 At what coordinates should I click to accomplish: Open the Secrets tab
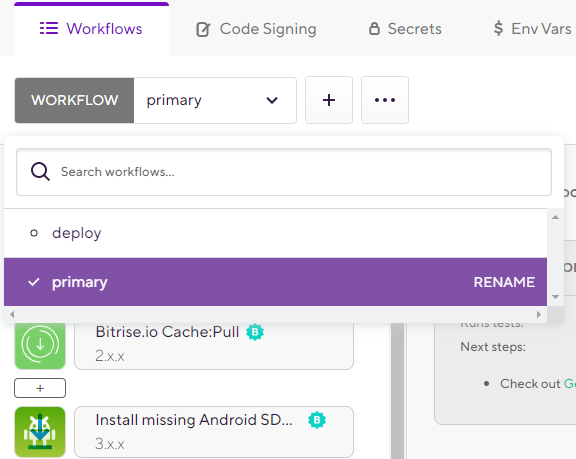pyautogui.click(x=405, y=29)
